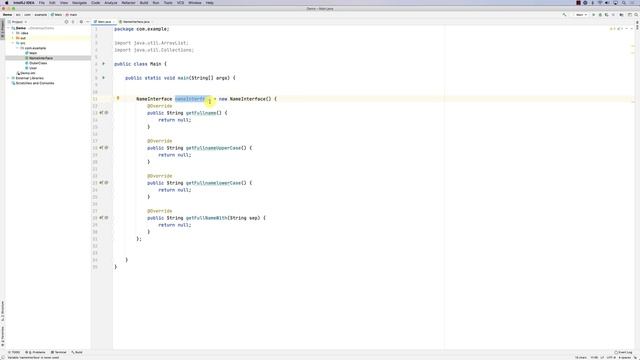Toggle the Event Log tool window
This screenshot has height=360, width=640.
[x=623, y=352]
